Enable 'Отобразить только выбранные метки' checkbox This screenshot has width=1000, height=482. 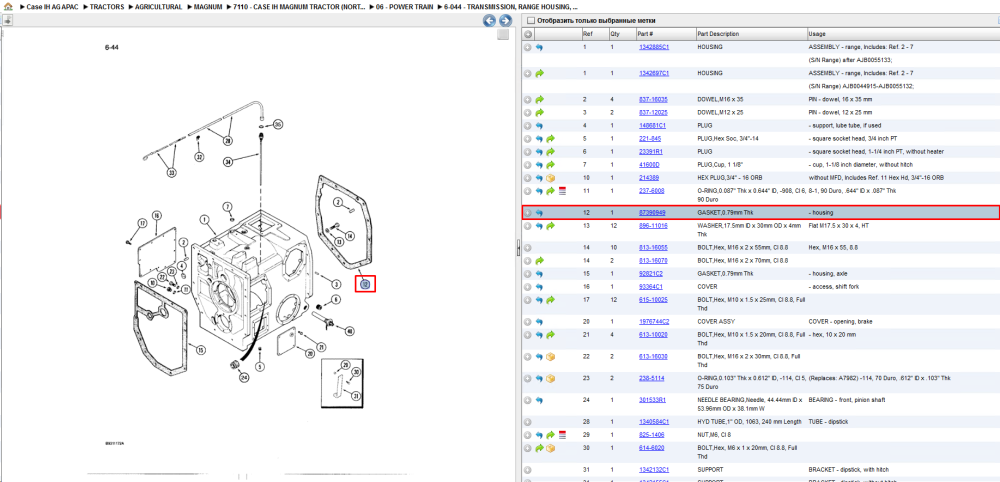pyautogui.click(x=529, y=20)
